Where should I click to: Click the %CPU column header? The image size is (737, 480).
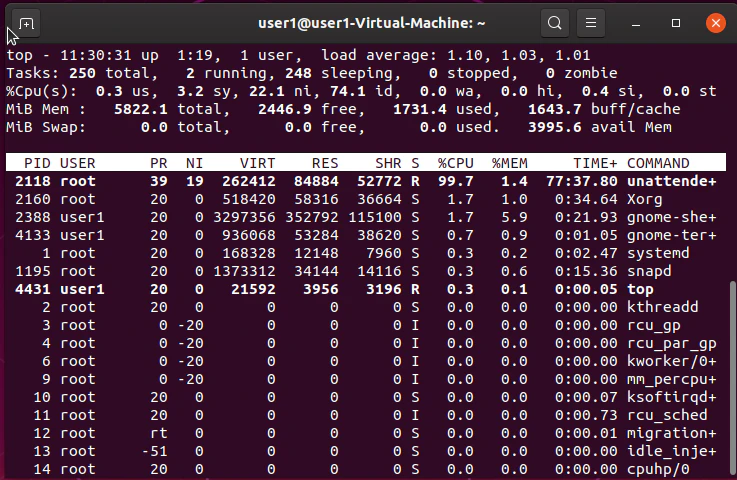pos(455,163)
